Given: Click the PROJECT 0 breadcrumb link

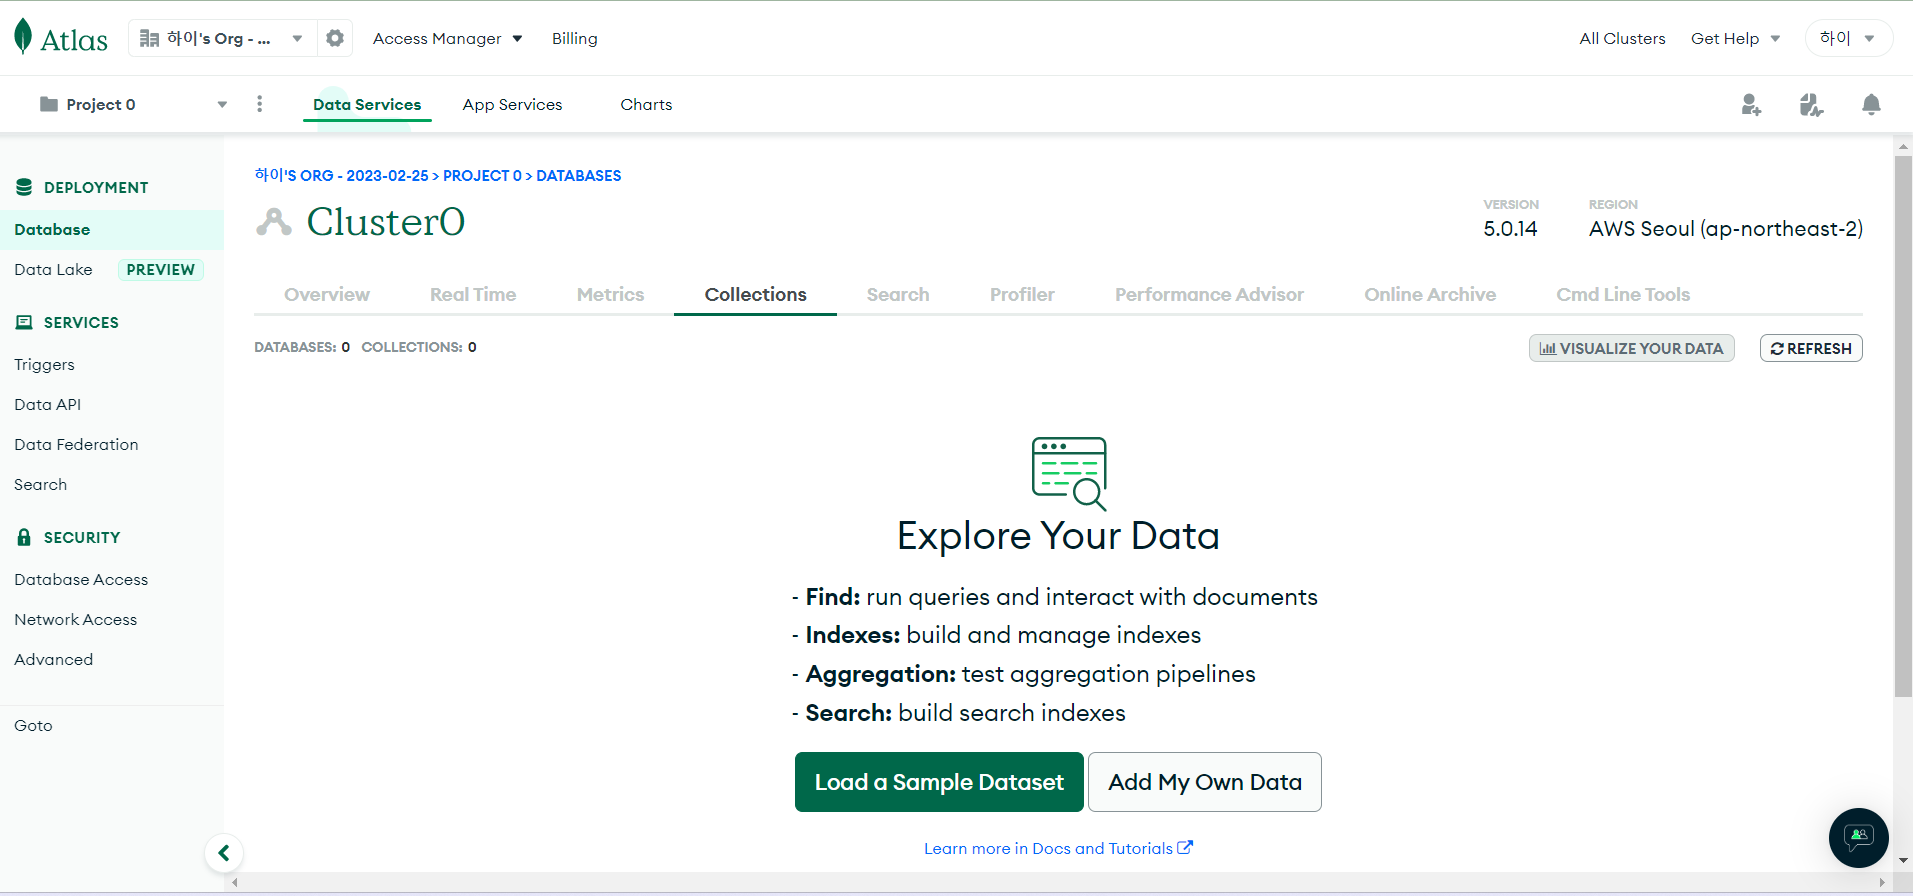Looking at the screenshot, I should (x=482, y=175).
